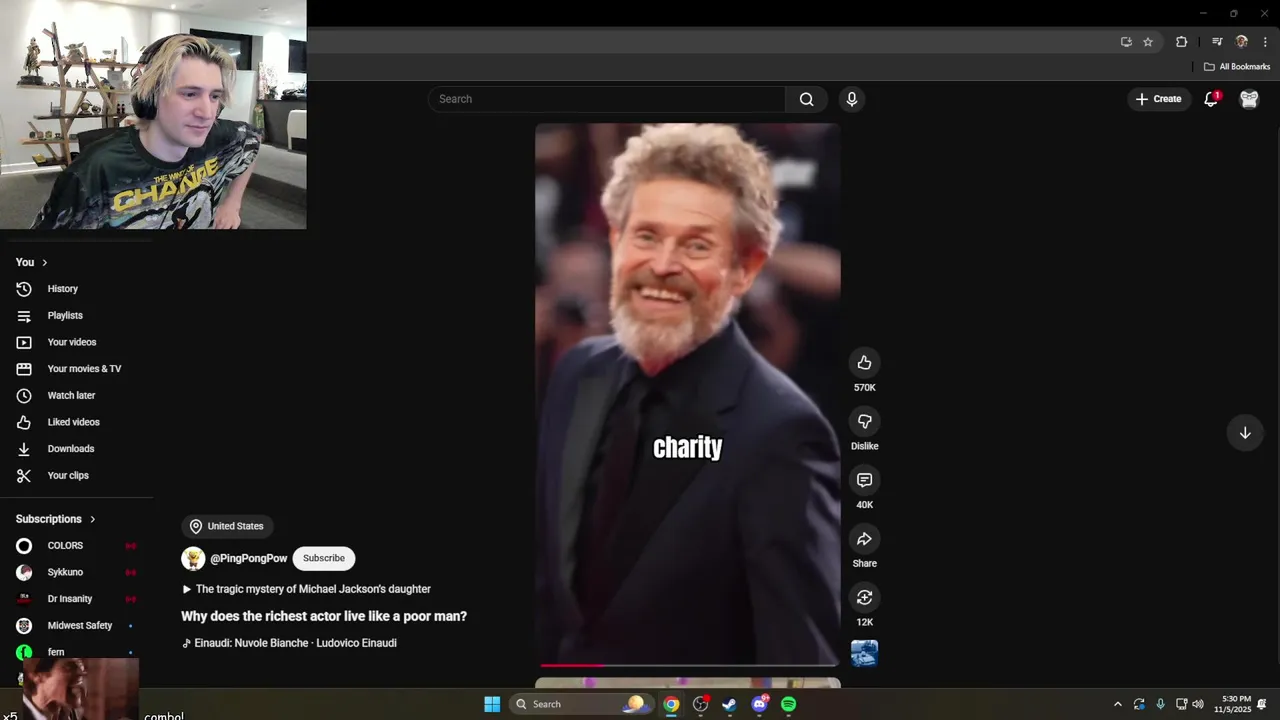
Task: Open Chrome media controls icon
Action: 1217,42
